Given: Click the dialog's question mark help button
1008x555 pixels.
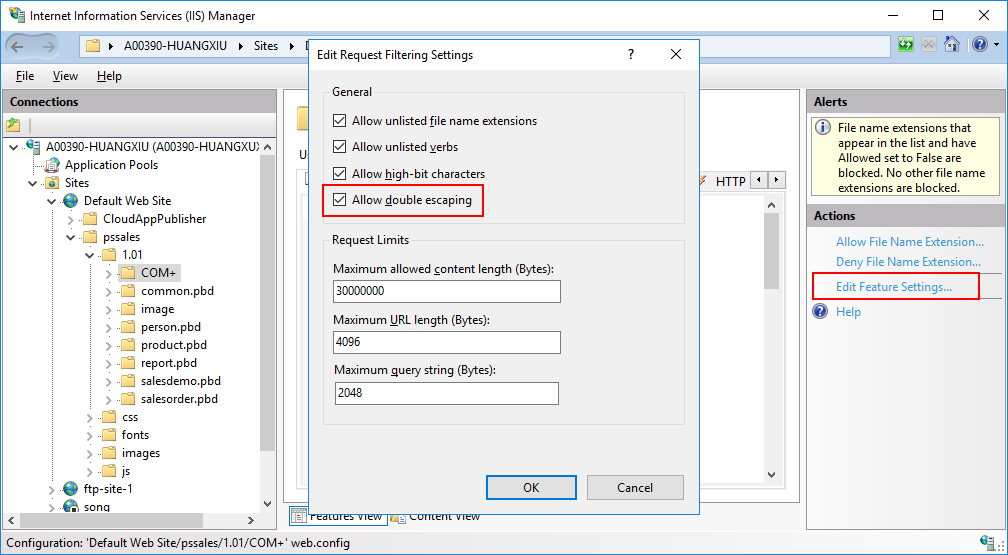Looking at the screenshot, I should pos(631,55).
